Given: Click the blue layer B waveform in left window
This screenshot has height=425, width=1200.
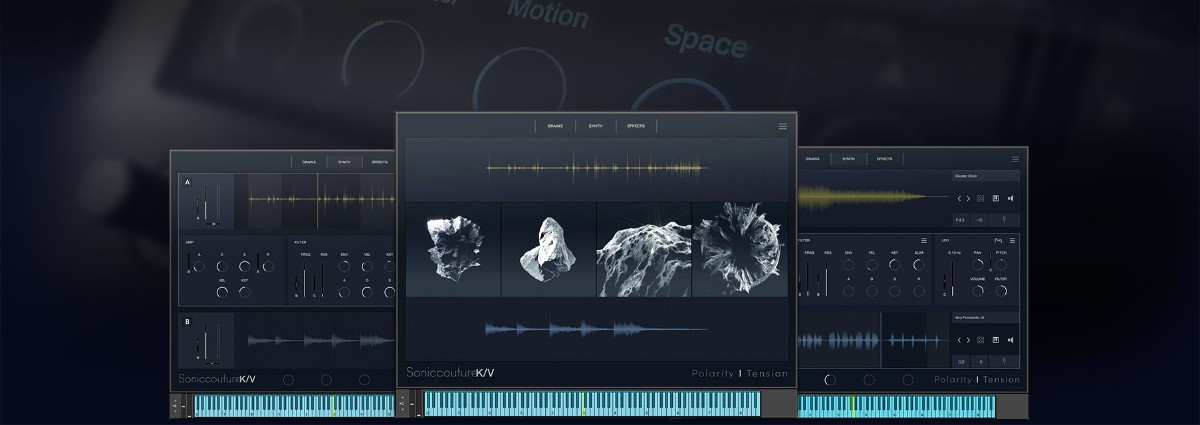Looking at the screenshot, I should point(322,340).
